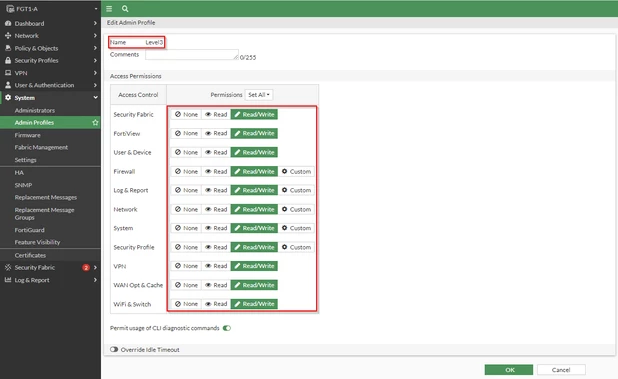Select Custom for Security Profile permission
Screen dimensions: 618x379
pyautogui.click(x=296, y=247)
